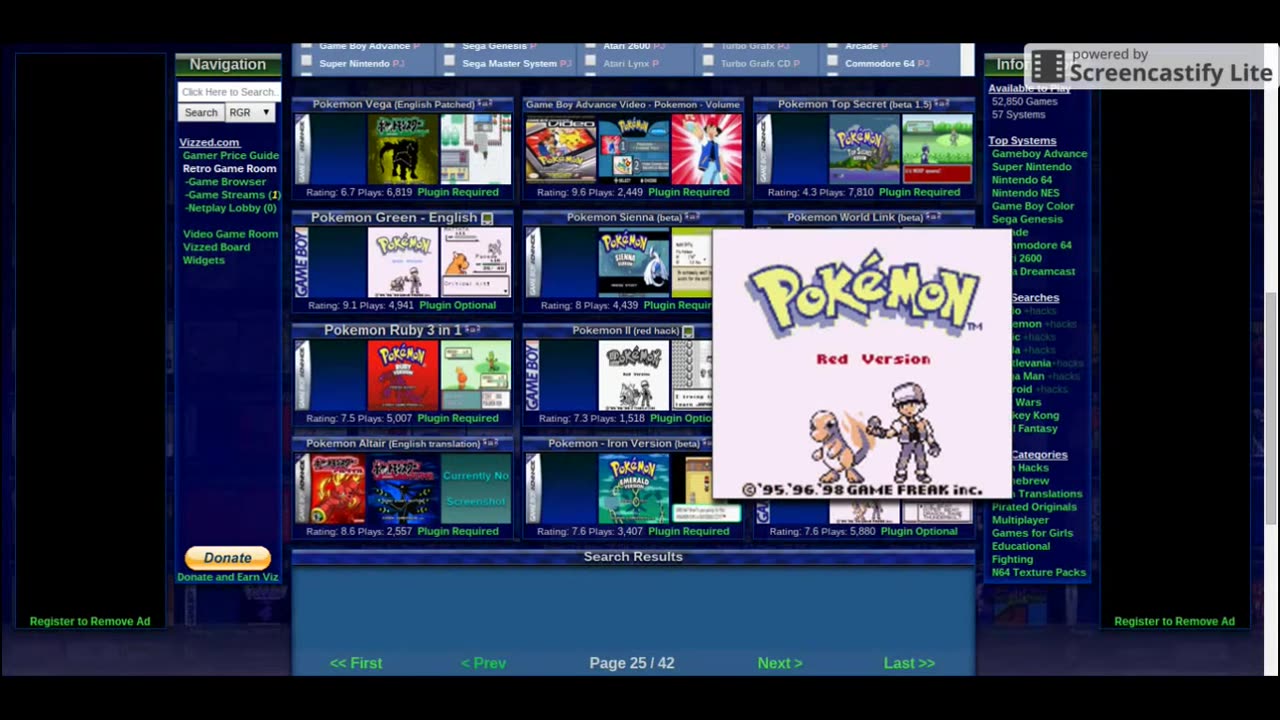Viewport: 1280px width, 720px height.
Task: Open the Pokemon Ruby 3 in 1 title
Action: [x=393, y=330]
